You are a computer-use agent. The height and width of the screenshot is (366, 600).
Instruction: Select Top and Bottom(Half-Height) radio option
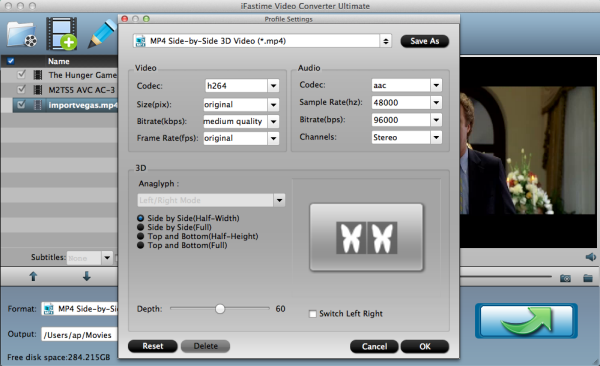coord(140,236)
